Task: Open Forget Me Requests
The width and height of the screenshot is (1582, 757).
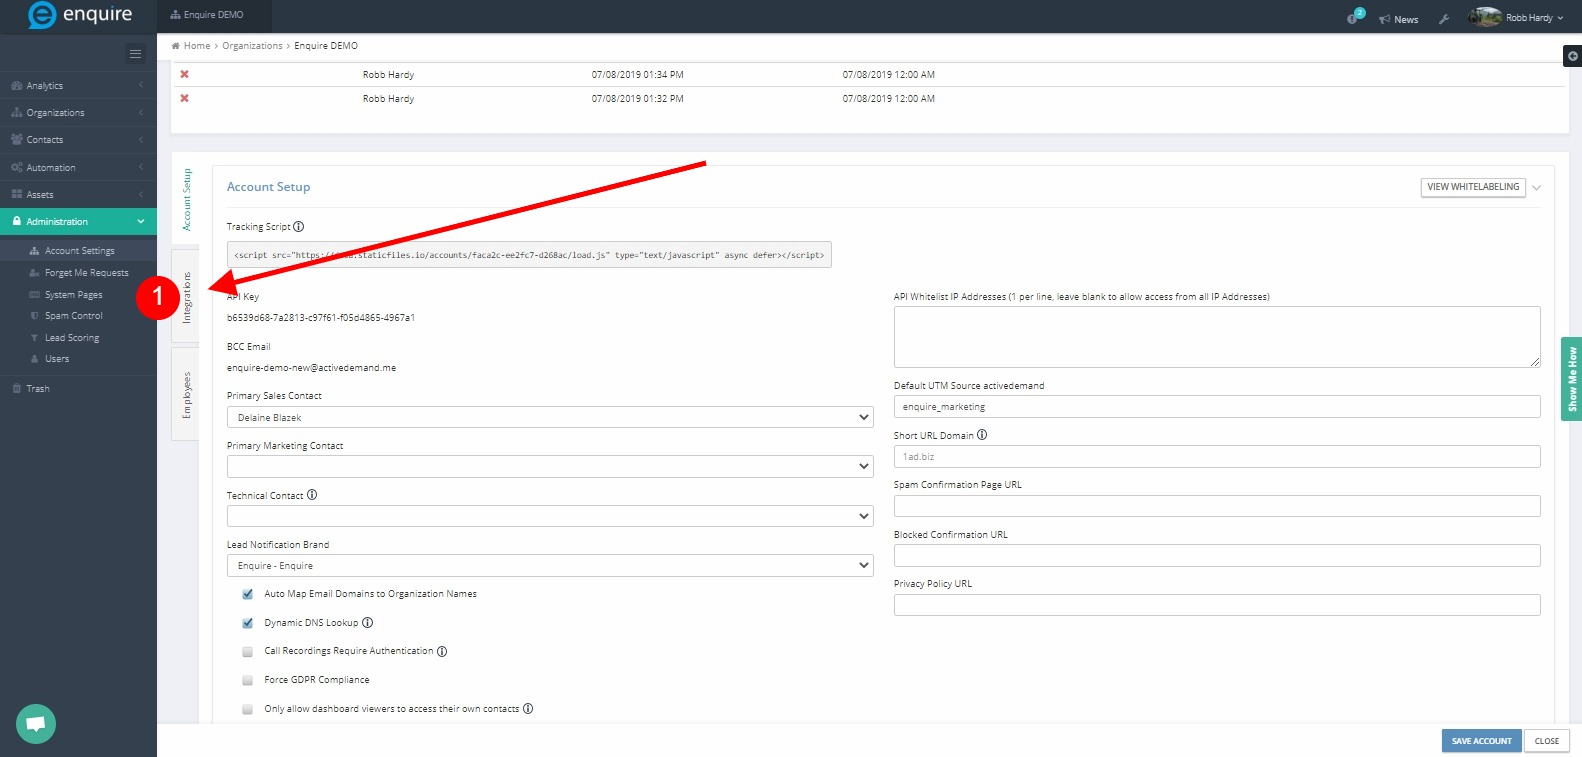Action: [87, 273]
